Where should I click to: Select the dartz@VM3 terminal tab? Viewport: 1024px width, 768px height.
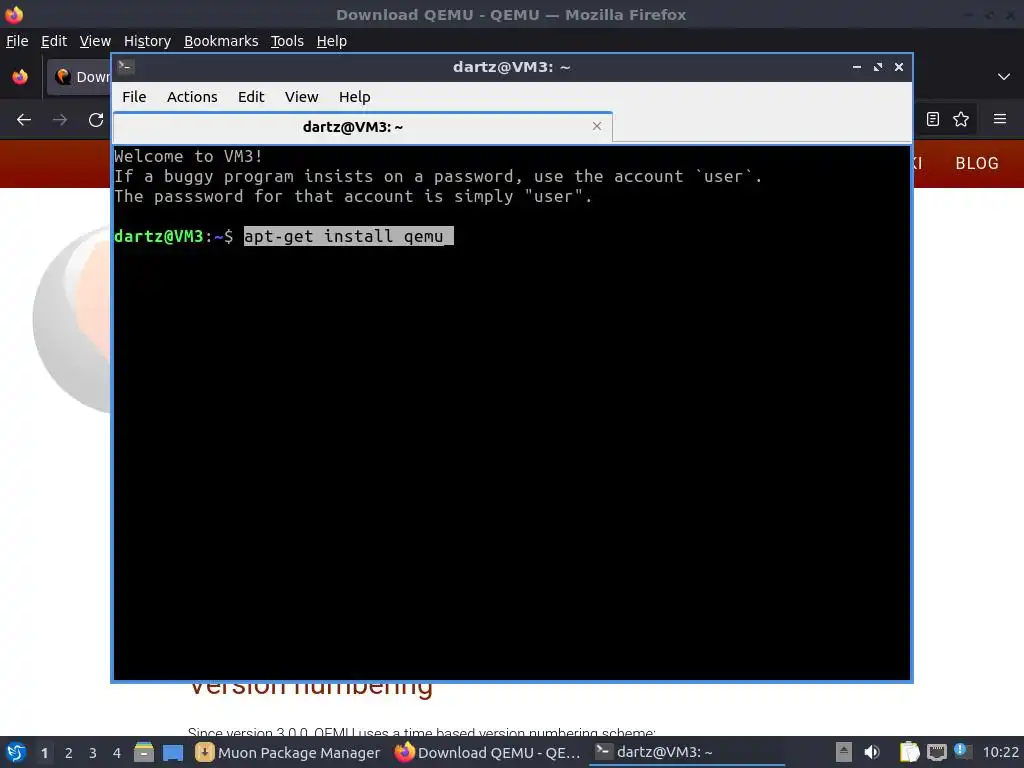362,127
